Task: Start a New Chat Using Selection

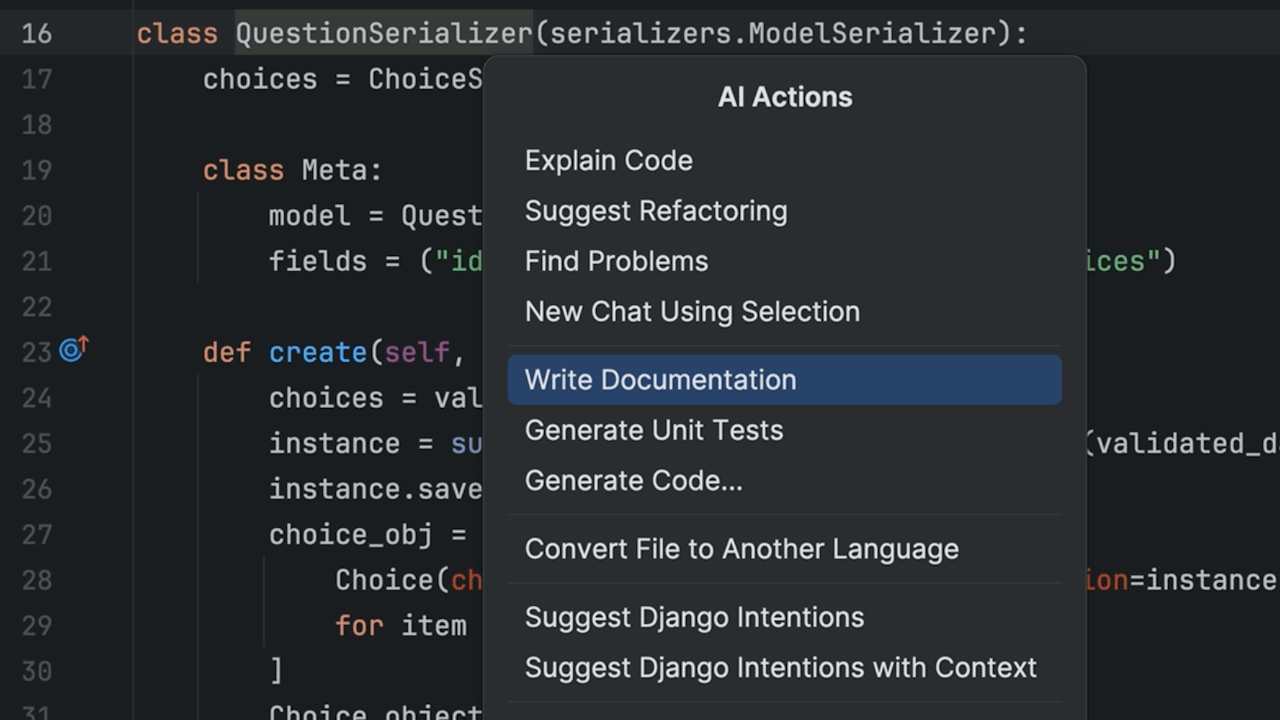Action: click(692, 311)
